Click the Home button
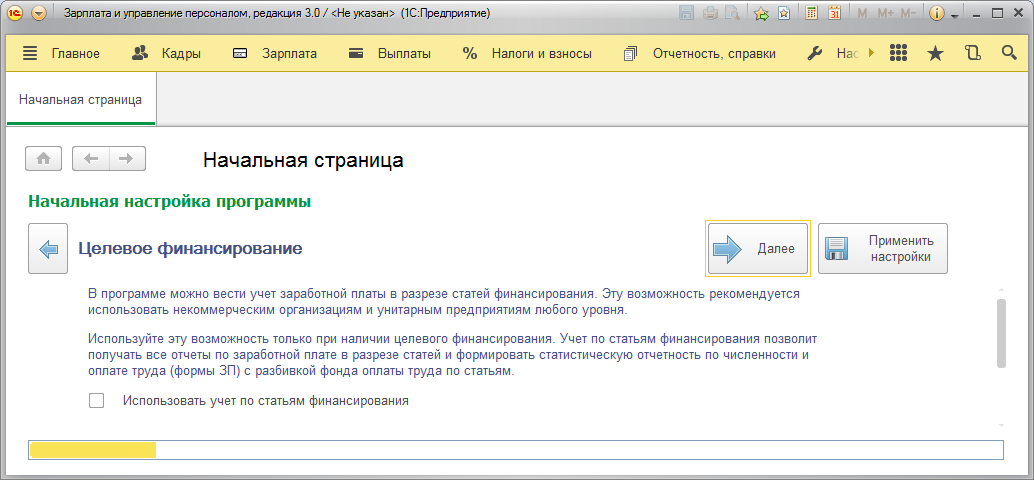The image size is (1034, 480). tap(44, 159)
